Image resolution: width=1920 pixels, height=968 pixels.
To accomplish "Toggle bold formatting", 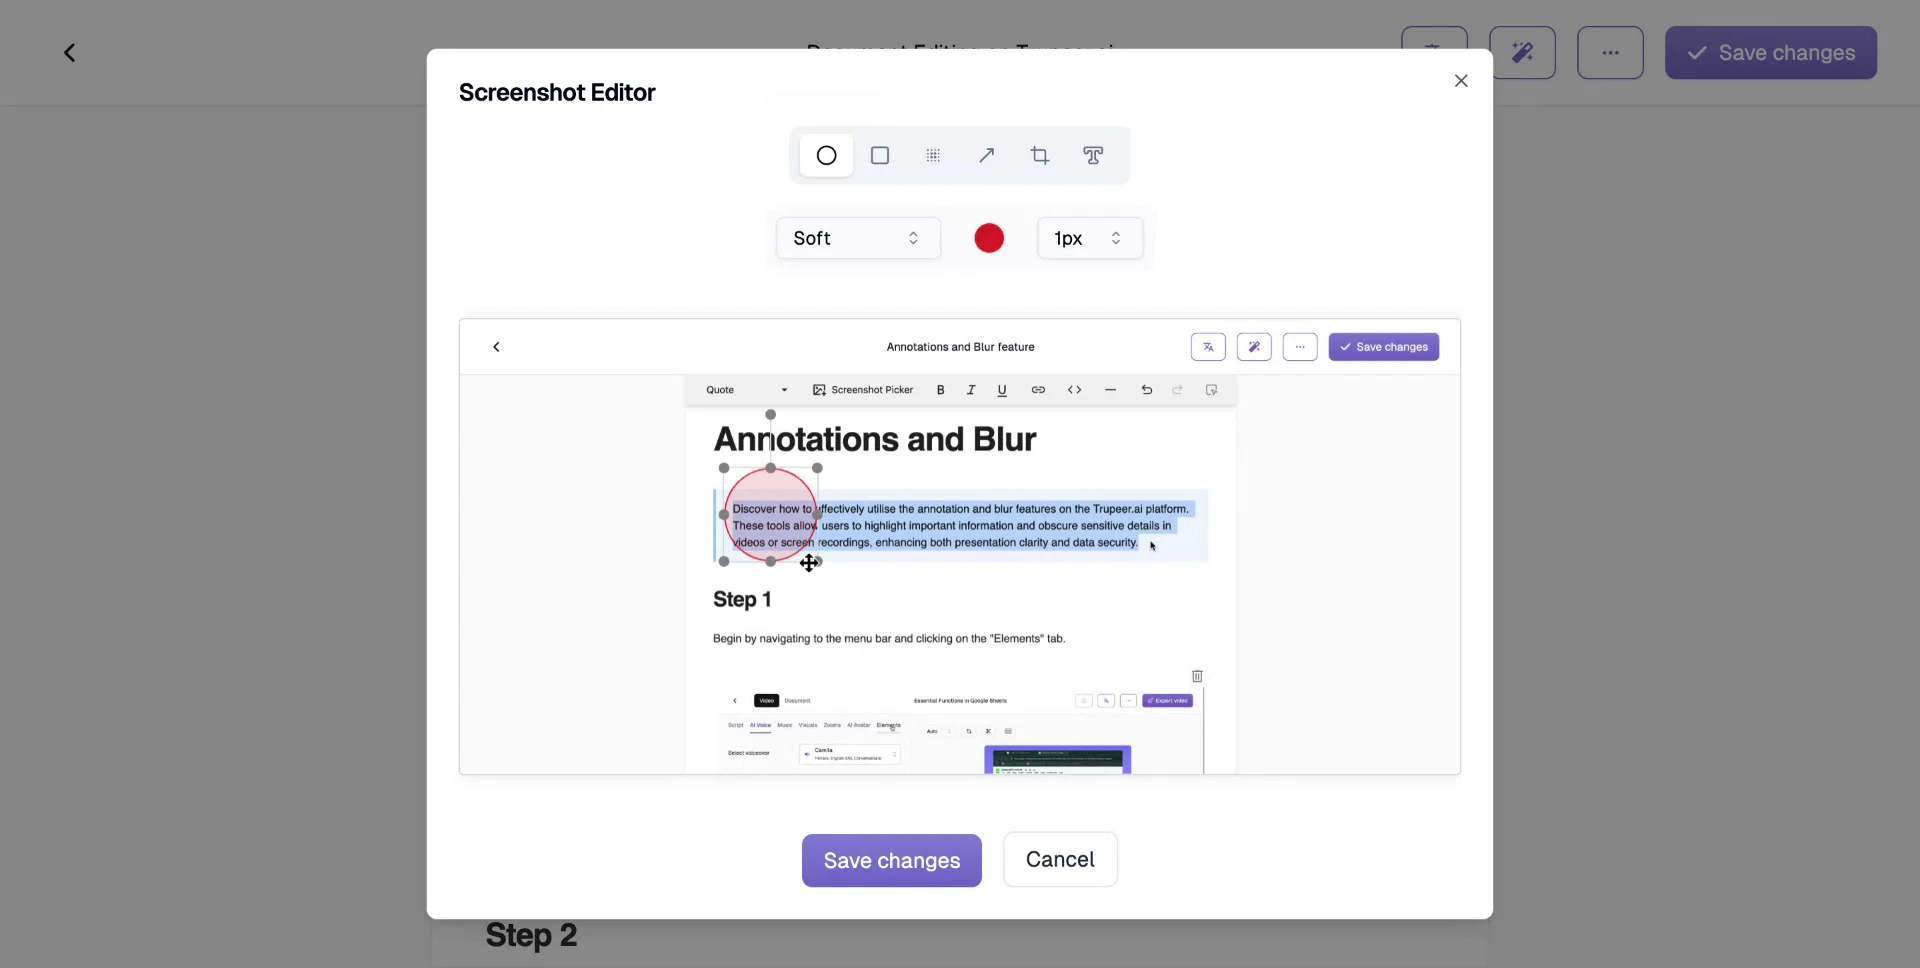I will click(x=940, y=390).
